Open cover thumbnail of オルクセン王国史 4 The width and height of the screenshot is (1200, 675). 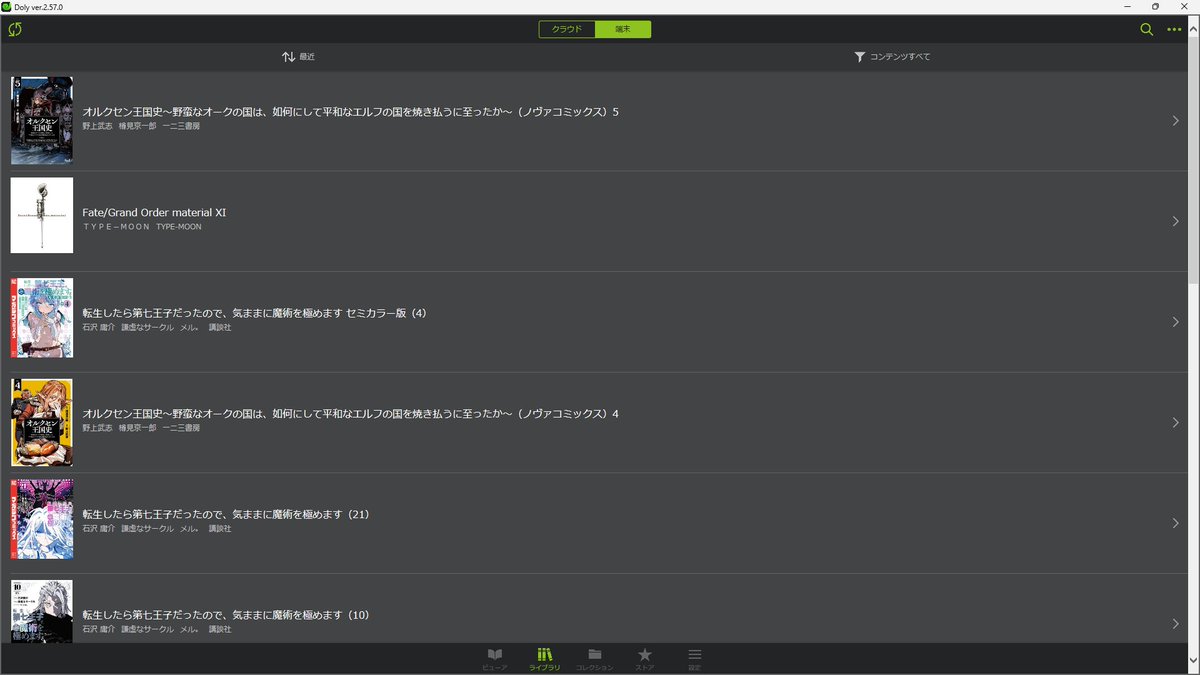click(42, 422)
